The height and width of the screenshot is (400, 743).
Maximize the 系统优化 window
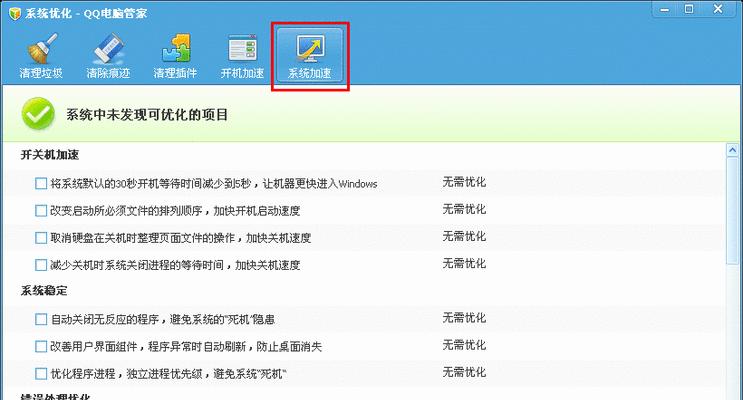(x=689, y=9)
